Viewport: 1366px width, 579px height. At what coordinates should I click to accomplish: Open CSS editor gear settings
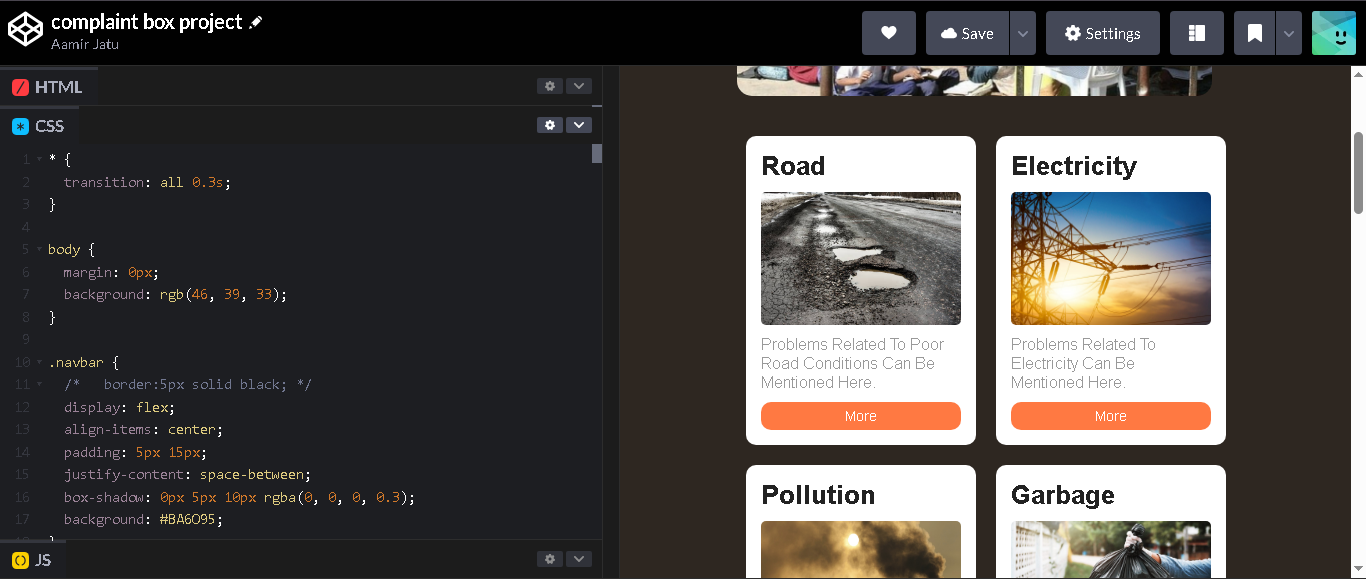coord(550,125)
